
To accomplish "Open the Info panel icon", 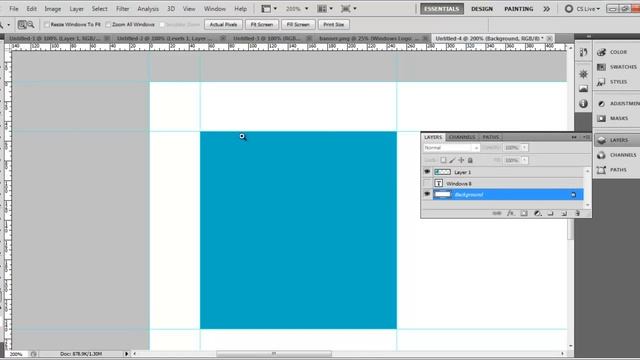I will click(583, 104).
